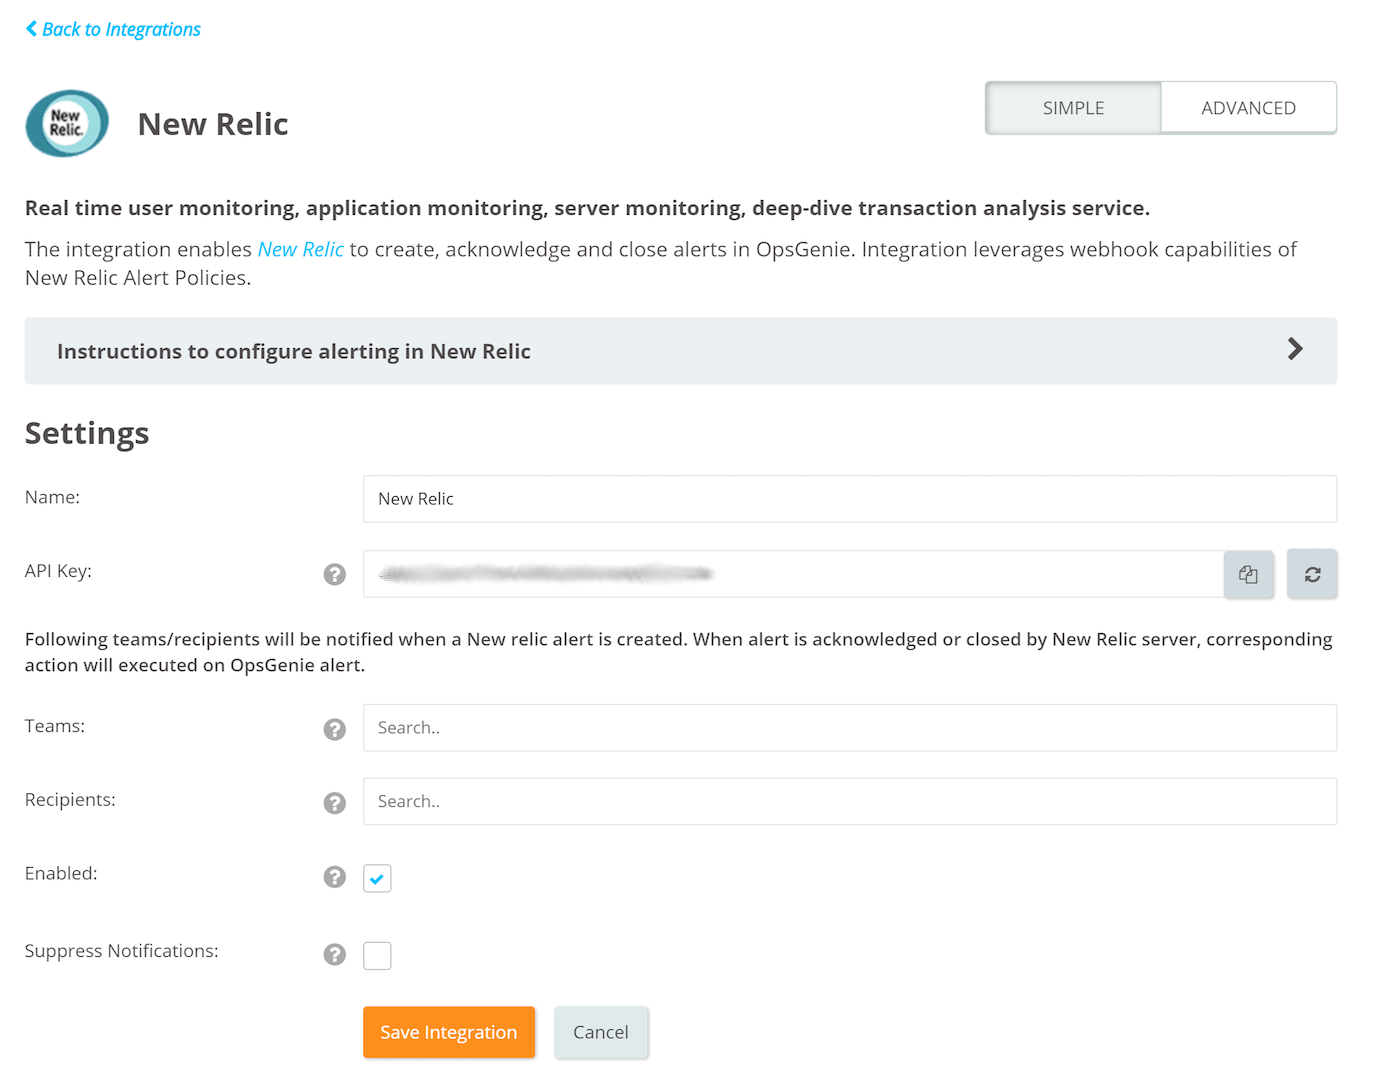Open help for Recipients field
Image resolution: width=1373 pixels, height=1080 pixels.
tap(335, 803)
